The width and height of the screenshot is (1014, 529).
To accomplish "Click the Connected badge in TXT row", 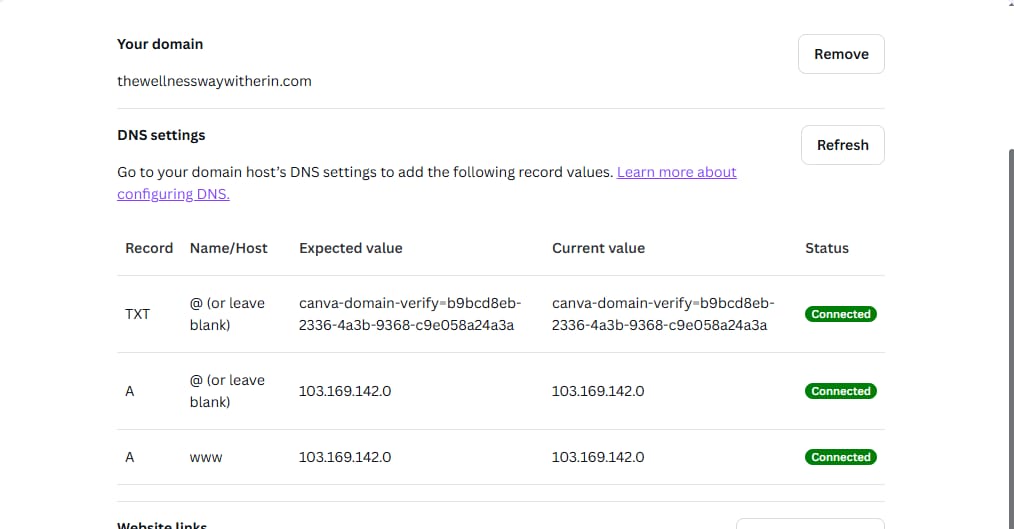I will pyautogui.click(x=841, y=314).
